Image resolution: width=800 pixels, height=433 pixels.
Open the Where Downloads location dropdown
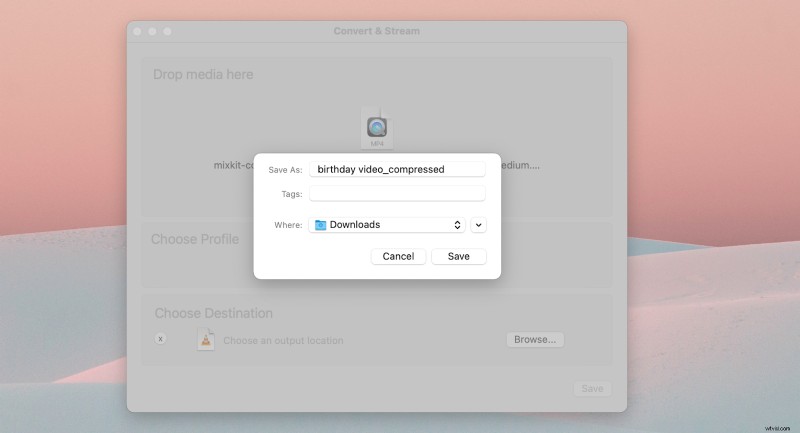pos(387,225)
